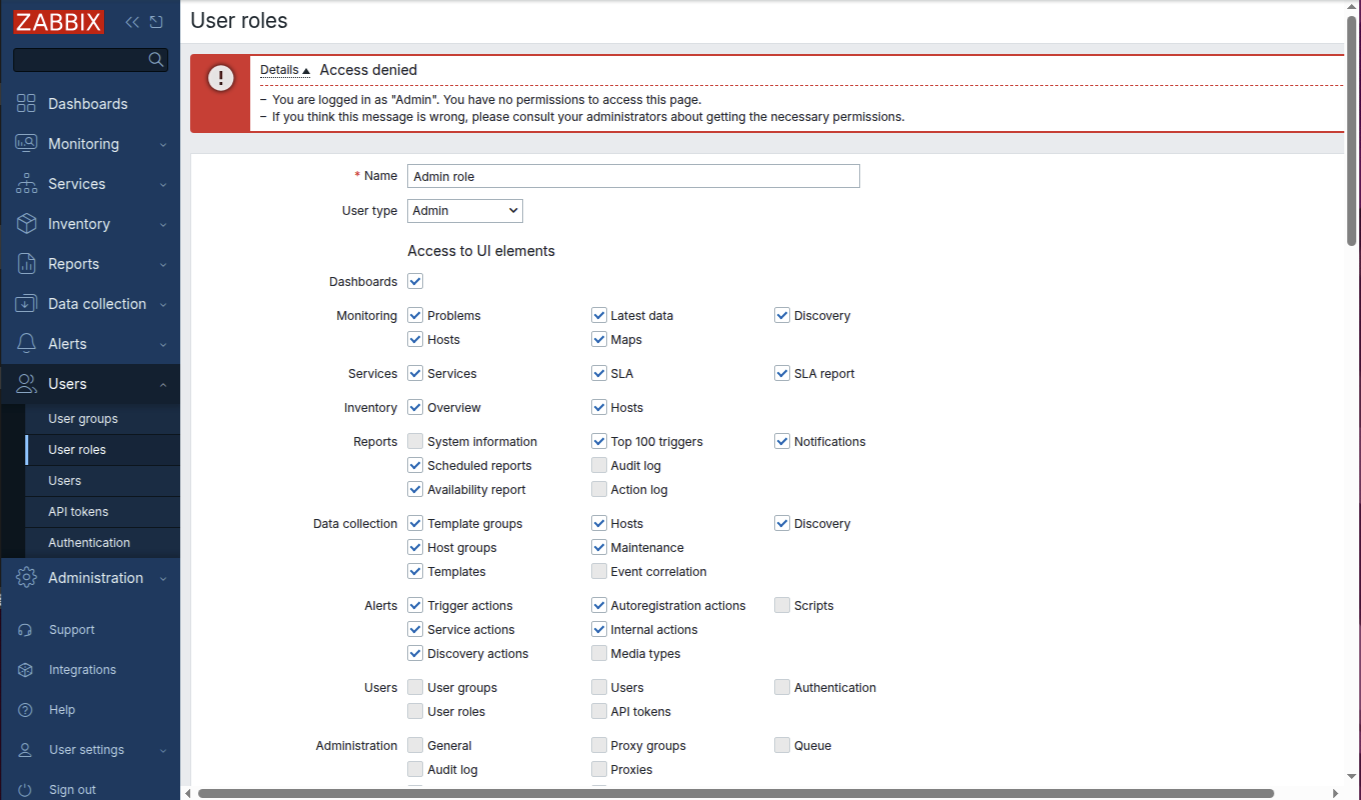Click the role Name input field
The width and height of the screenshot is (1361, 800).
tap(633, 176)
